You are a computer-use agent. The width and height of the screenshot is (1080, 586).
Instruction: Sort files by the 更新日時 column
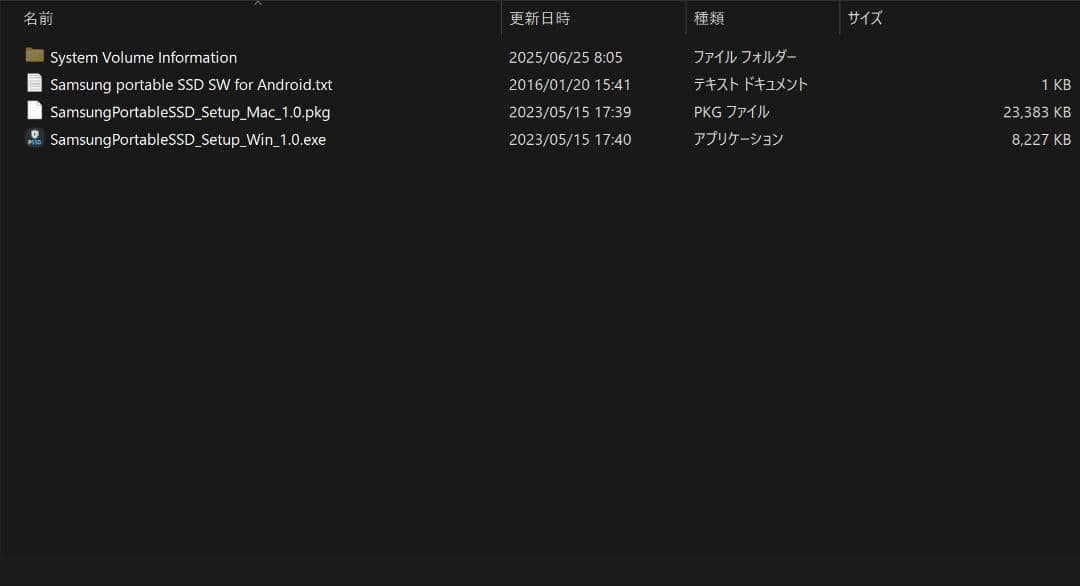(x=539, y=18)
